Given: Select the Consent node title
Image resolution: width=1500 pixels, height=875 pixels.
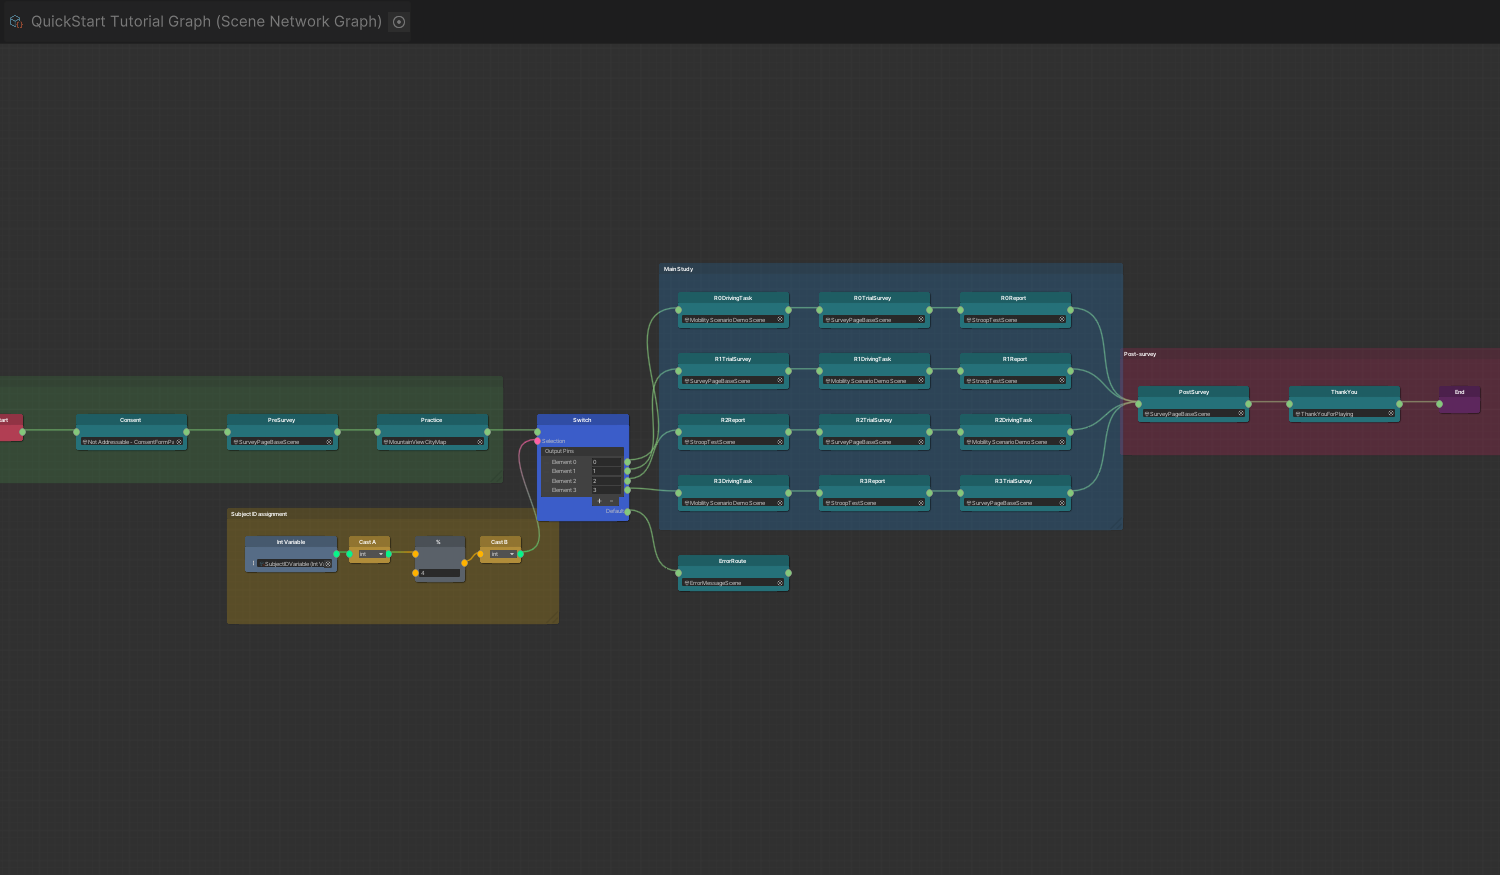Looking at the screenshot, I should coord(131,420).
